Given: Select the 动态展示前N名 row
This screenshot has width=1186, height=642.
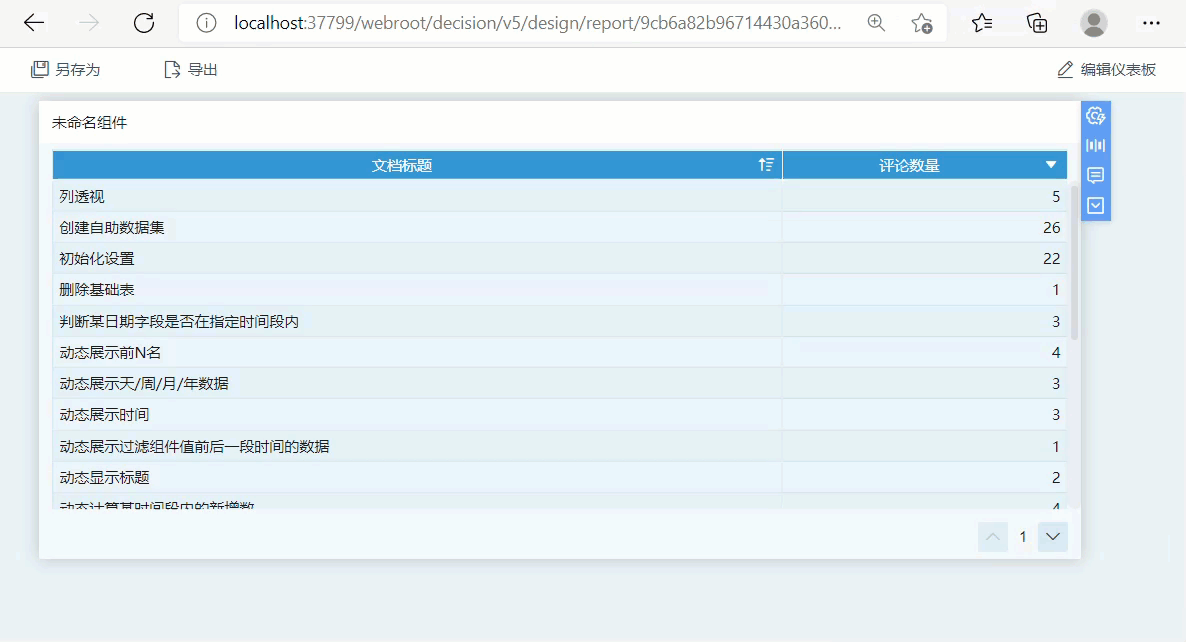Looking at the screenshot, I should 560,352.
